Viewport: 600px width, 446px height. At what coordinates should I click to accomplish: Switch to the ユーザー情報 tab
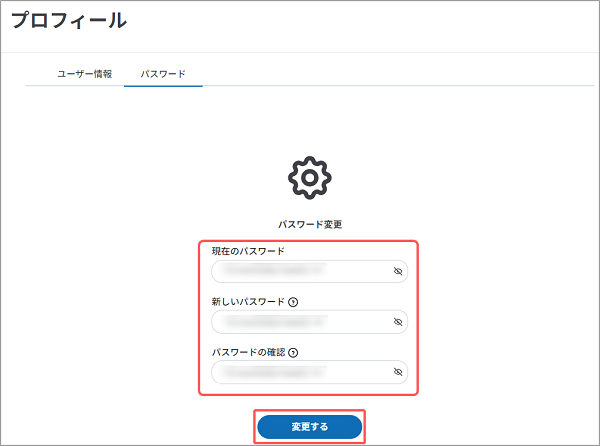82,74
